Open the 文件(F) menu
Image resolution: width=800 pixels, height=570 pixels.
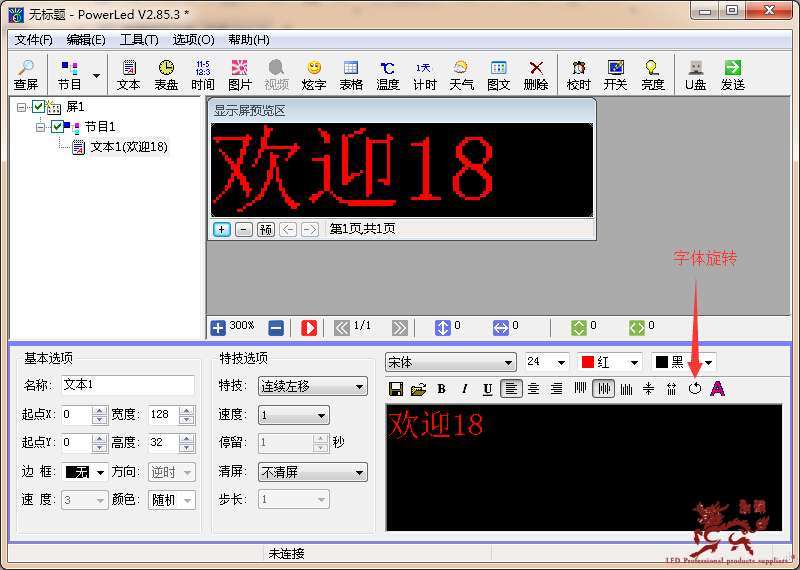[x=34, y=40]
